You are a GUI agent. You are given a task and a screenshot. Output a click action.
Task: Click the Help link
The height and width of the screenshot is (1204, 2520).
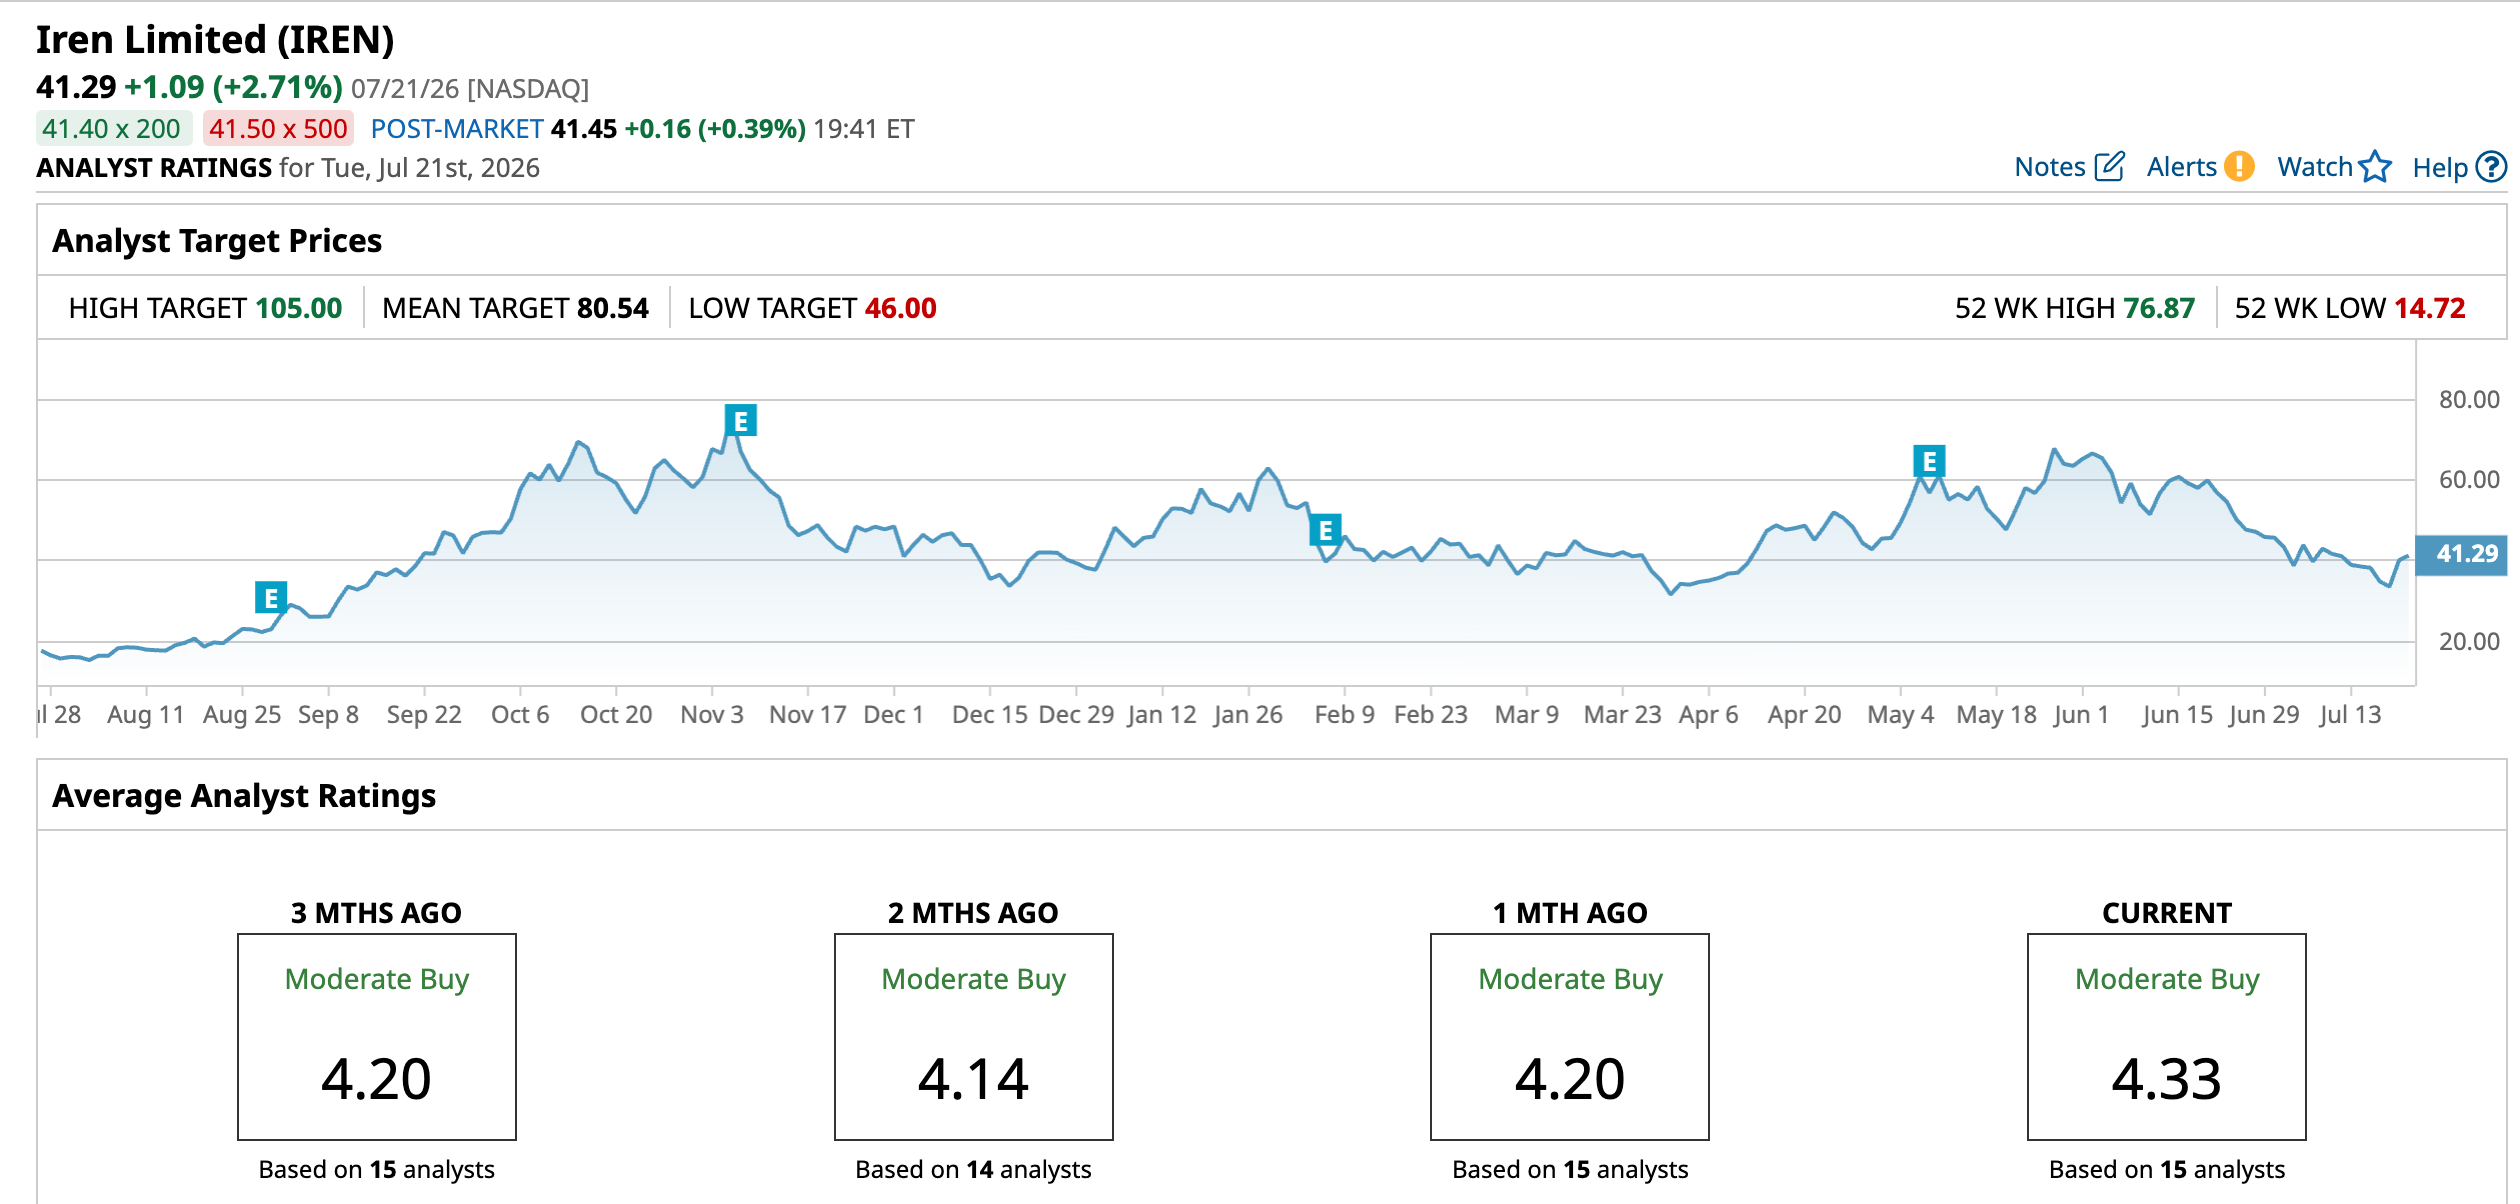pos(2440,168)
